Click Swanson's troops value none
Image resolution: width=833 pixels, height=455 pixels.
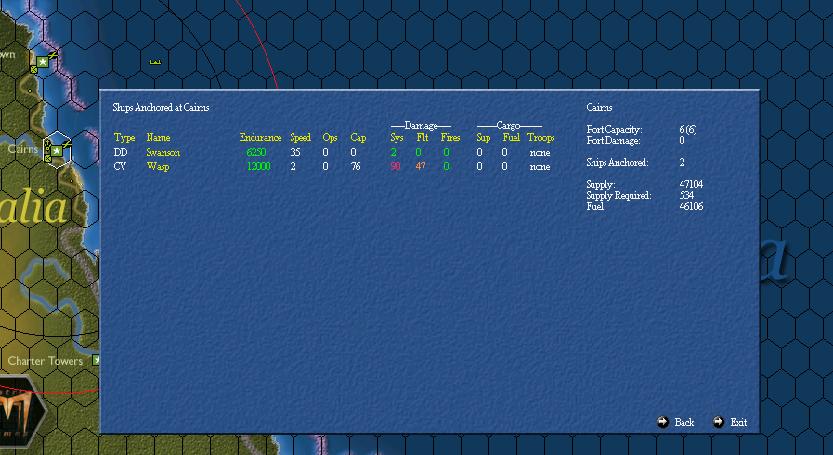tap(540, 153)
